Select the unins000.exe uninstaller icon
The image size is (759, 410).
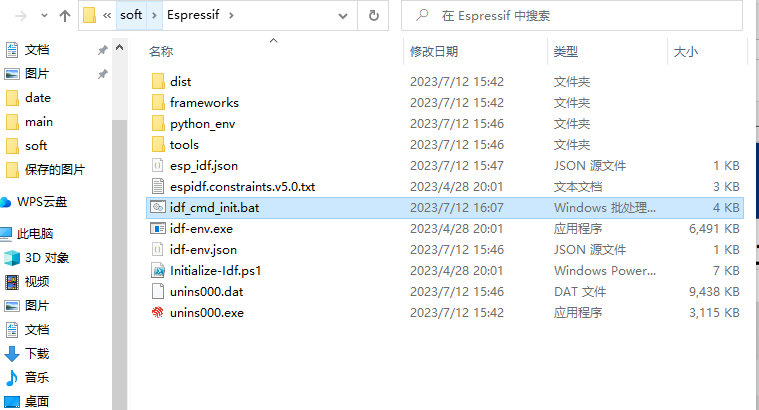point(158,313)
